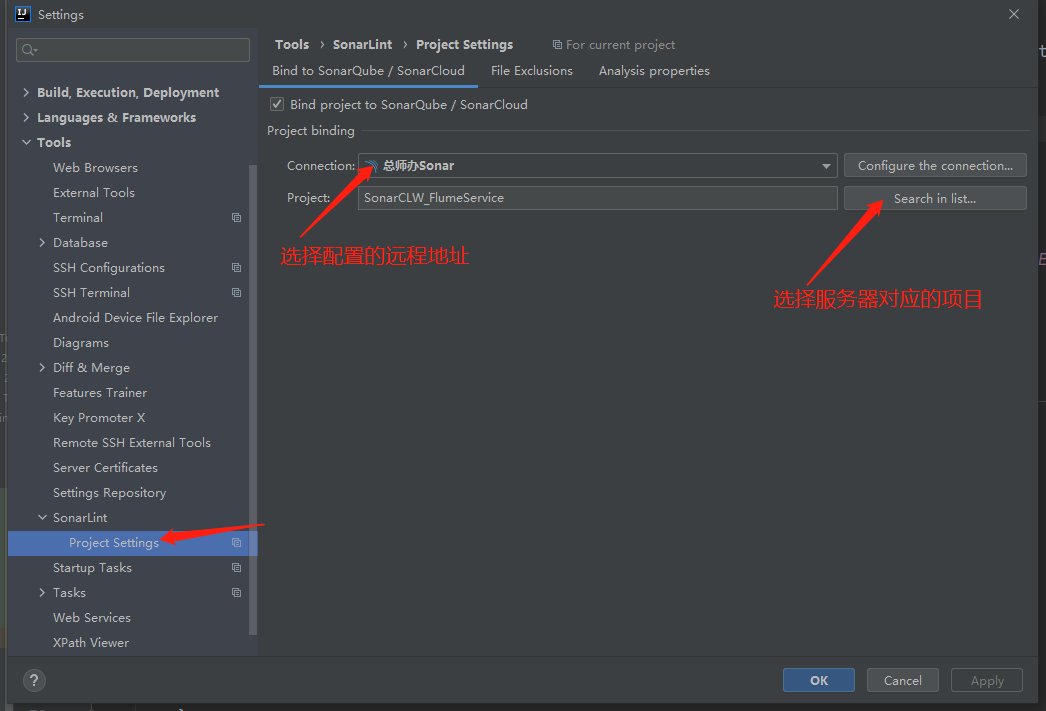This screenshot has width=1046, height=711.
Task: Expand the Diff & Merge node
Action: pyautogui.click(x=42, y=368)
